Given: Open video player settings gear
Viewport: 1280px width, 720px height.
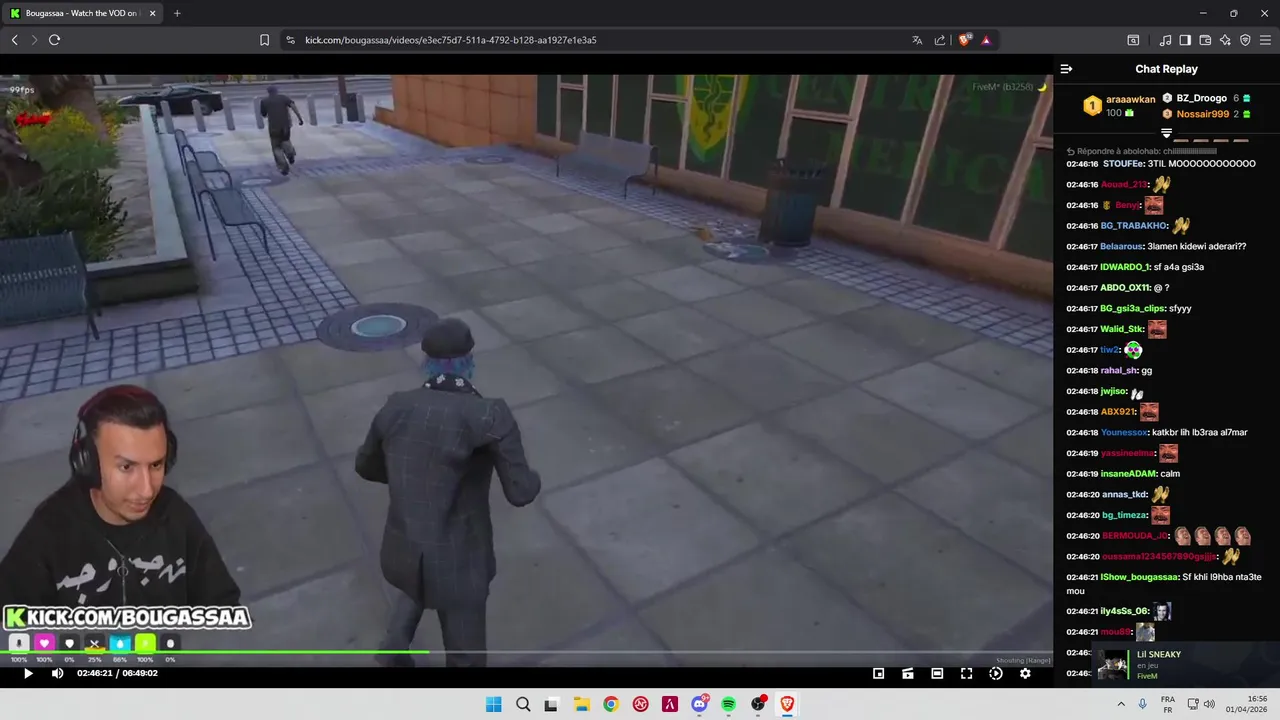Looking at the screenshot, I should tap(1025, 673).
